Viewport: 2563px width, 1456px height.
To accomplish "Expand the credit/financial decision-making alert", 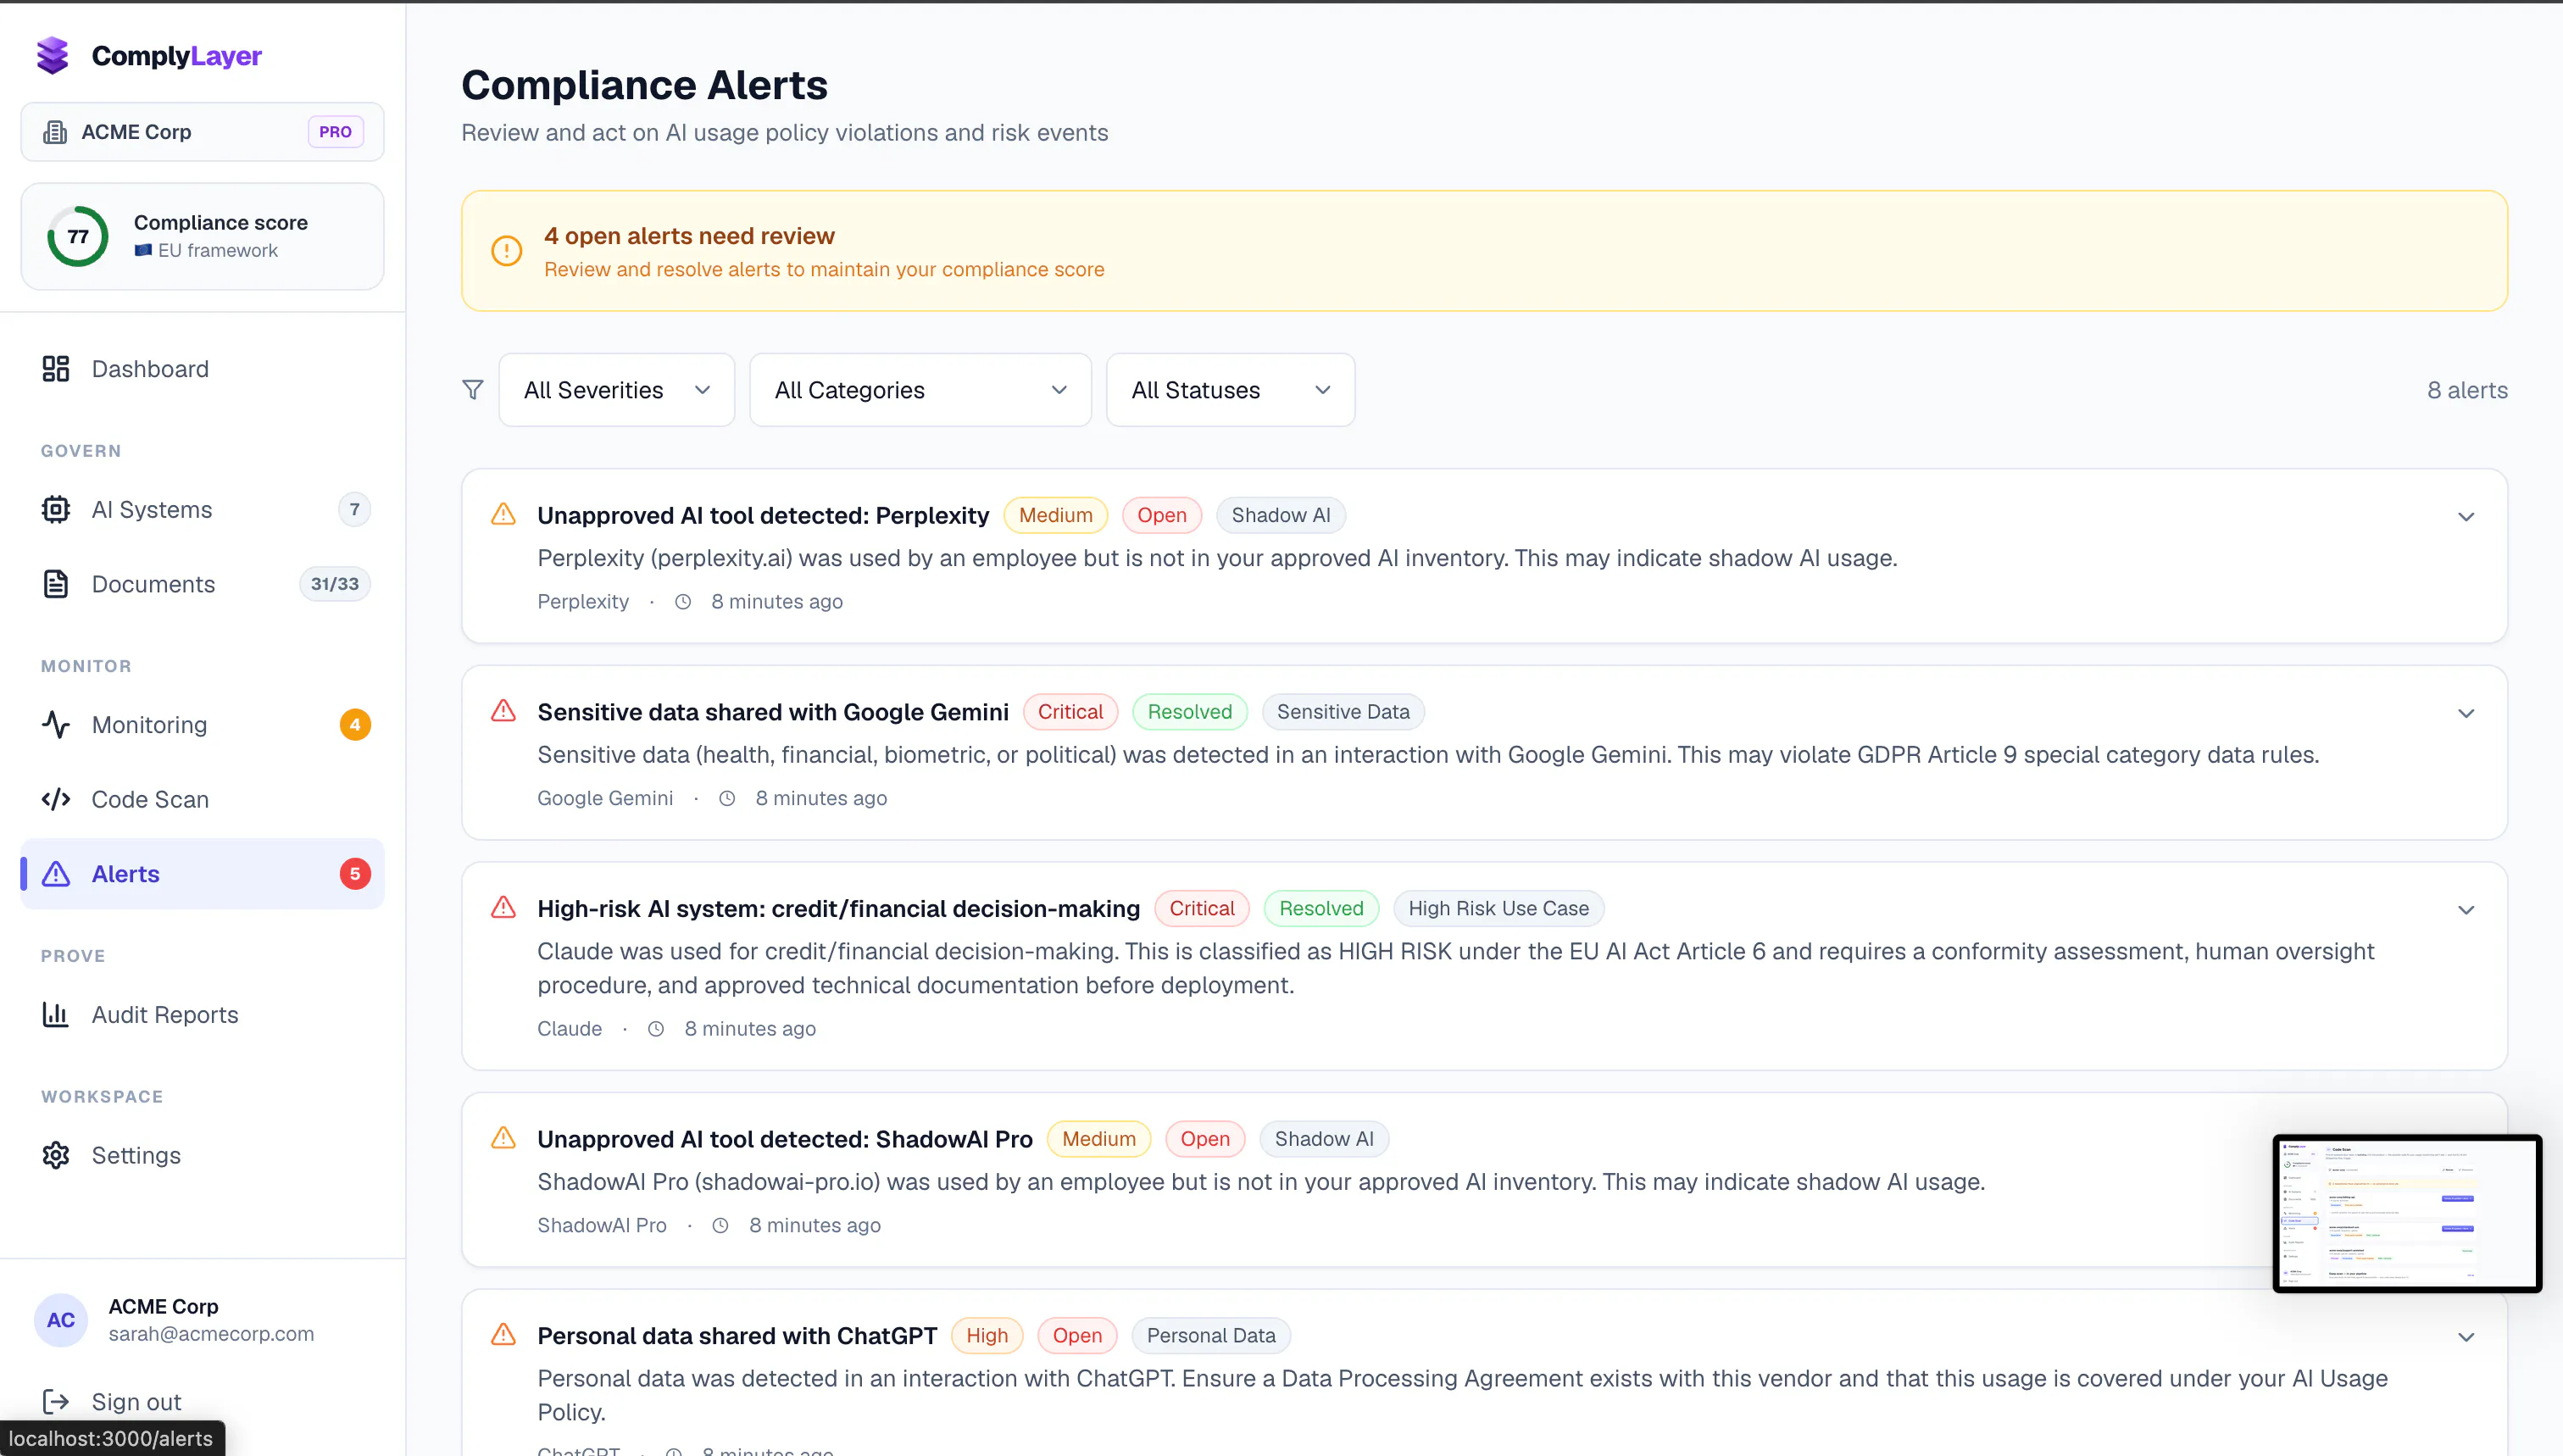I will [2466, 910].
